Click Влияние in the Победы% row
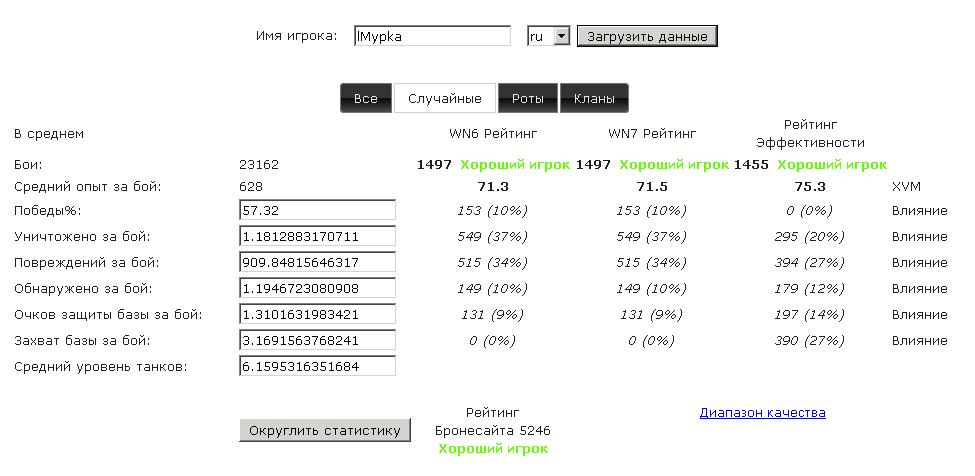Screen dimensions: 975x476 click(x=920, y=211)
